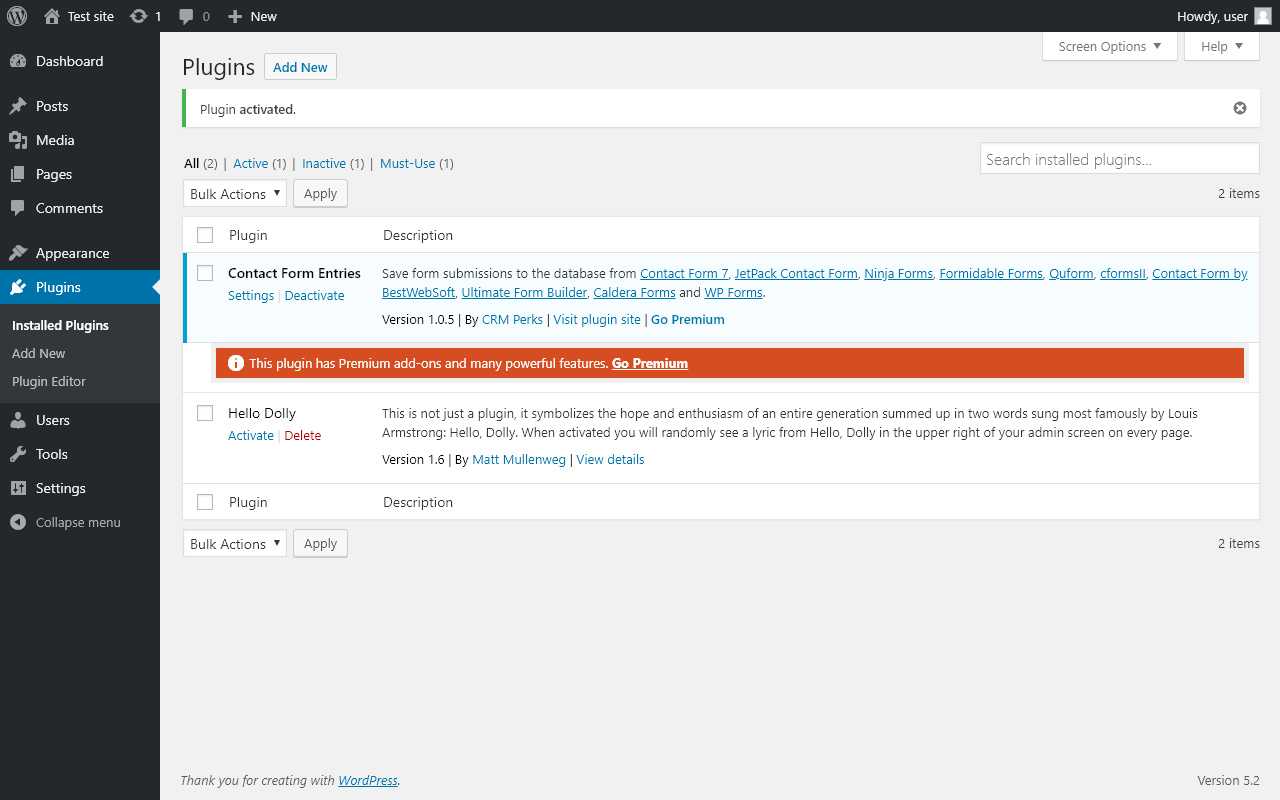Open the Users menu label

coord(53,420)
